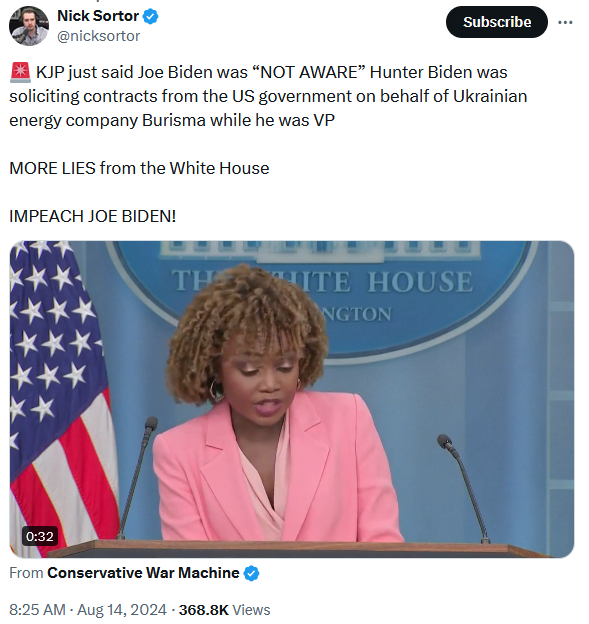Click the red siren emoji in tweet

click(20, 72)
